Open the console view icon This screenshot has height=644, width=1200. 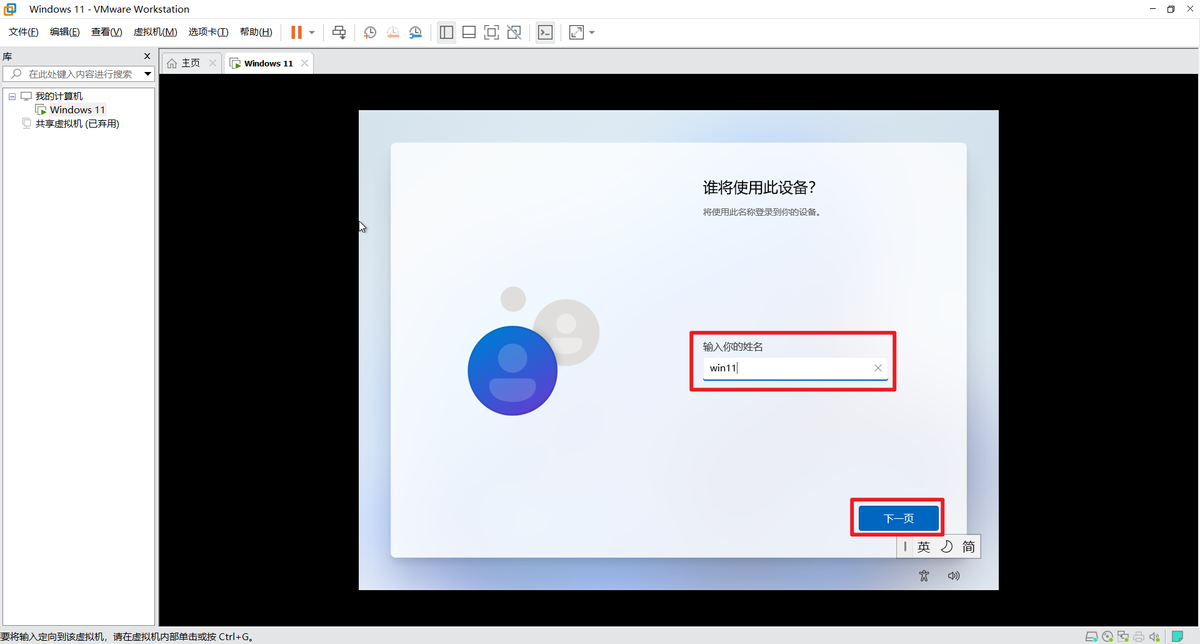(544, 32)
